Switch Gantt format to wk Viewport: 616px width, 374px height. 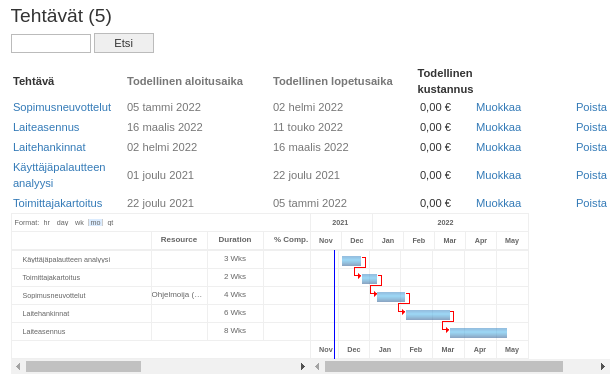pyautogui.click(x=79, y=222)
